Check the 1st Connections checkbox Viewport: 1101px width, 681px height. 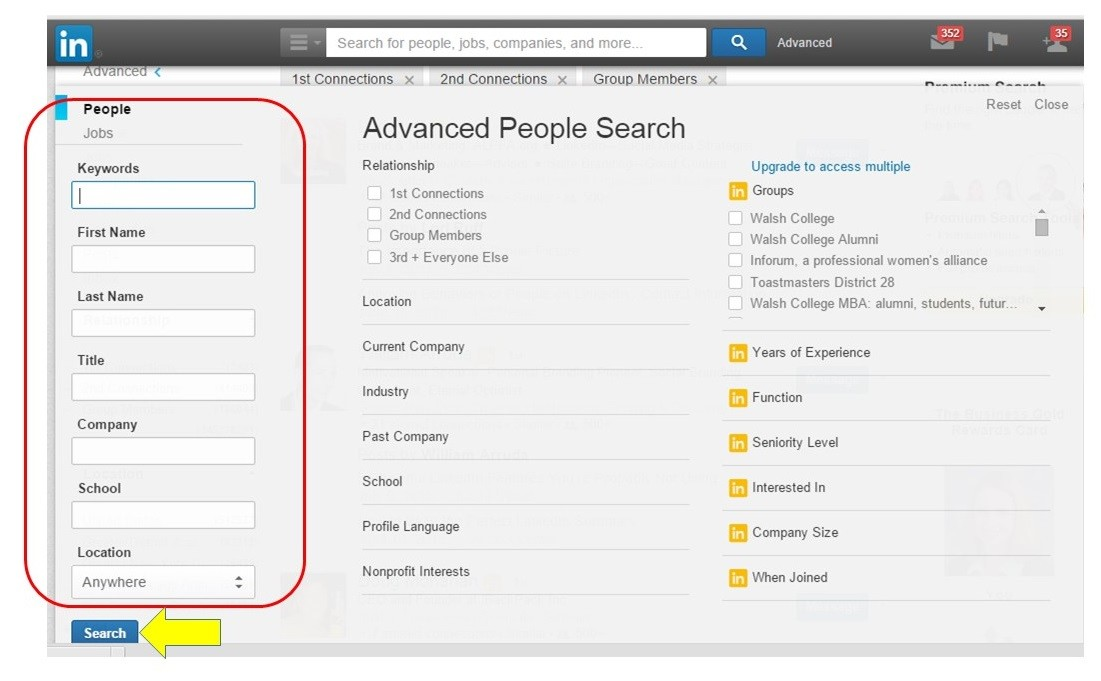tap(375, 193)
